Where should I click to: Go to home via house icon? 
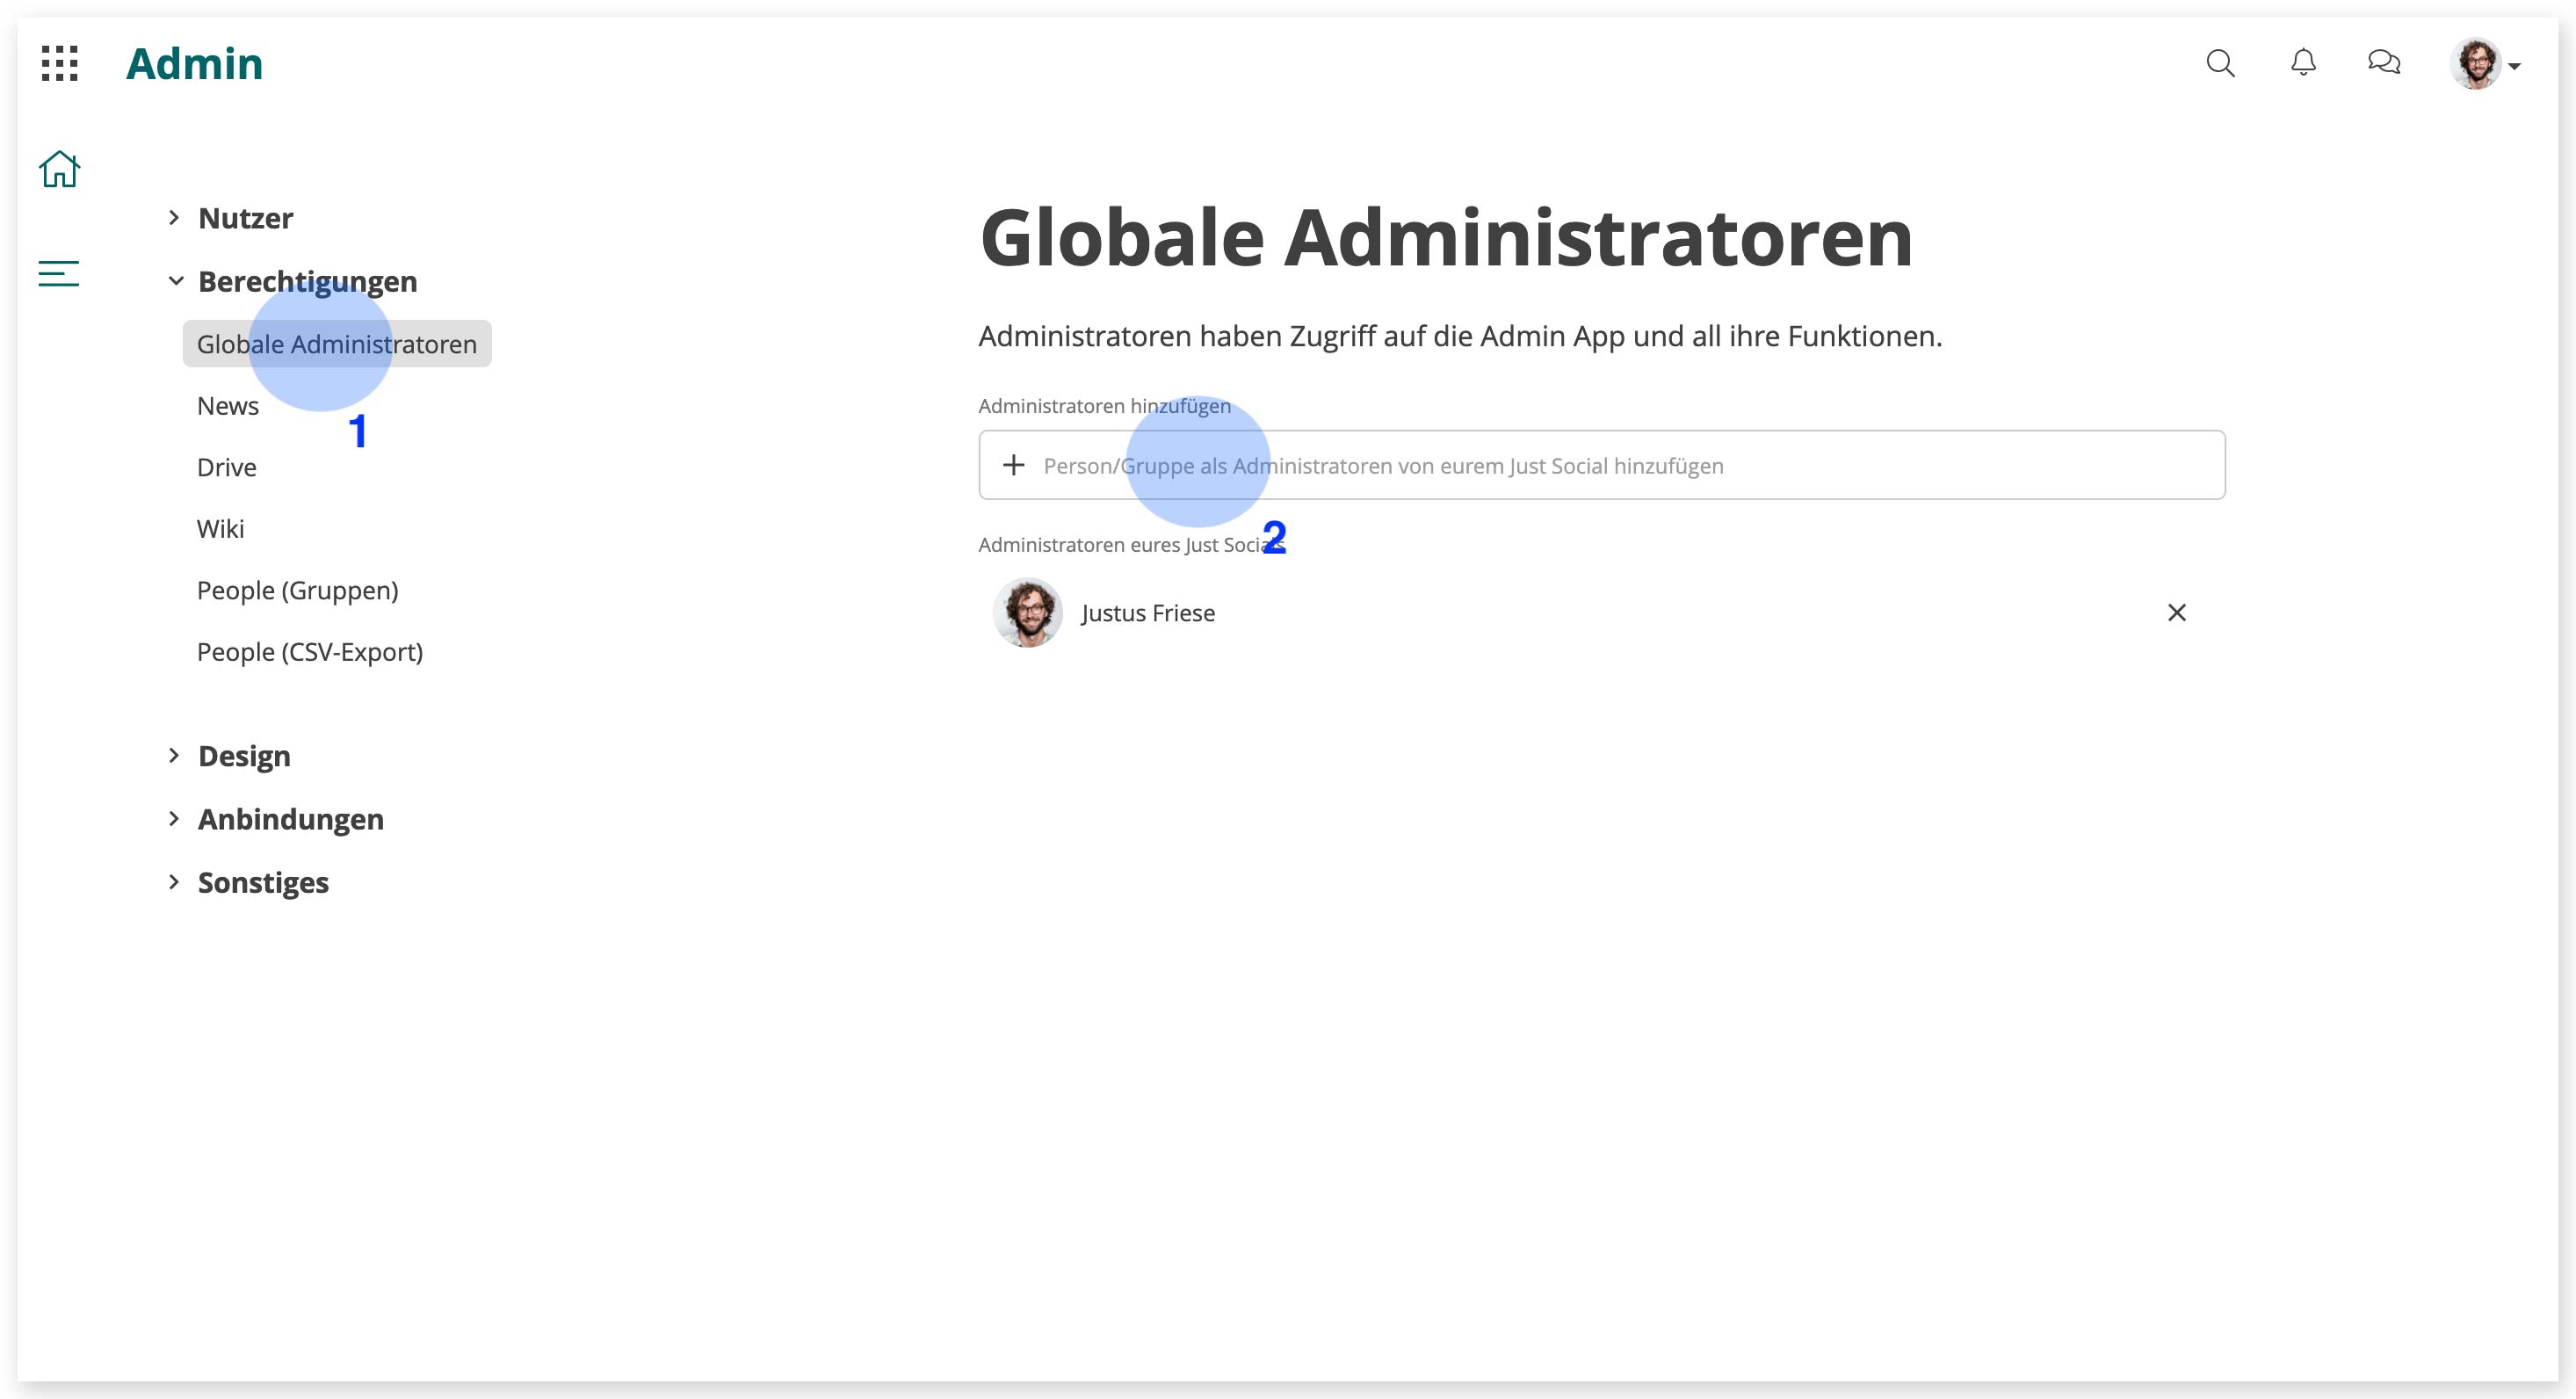click(60, 169)
